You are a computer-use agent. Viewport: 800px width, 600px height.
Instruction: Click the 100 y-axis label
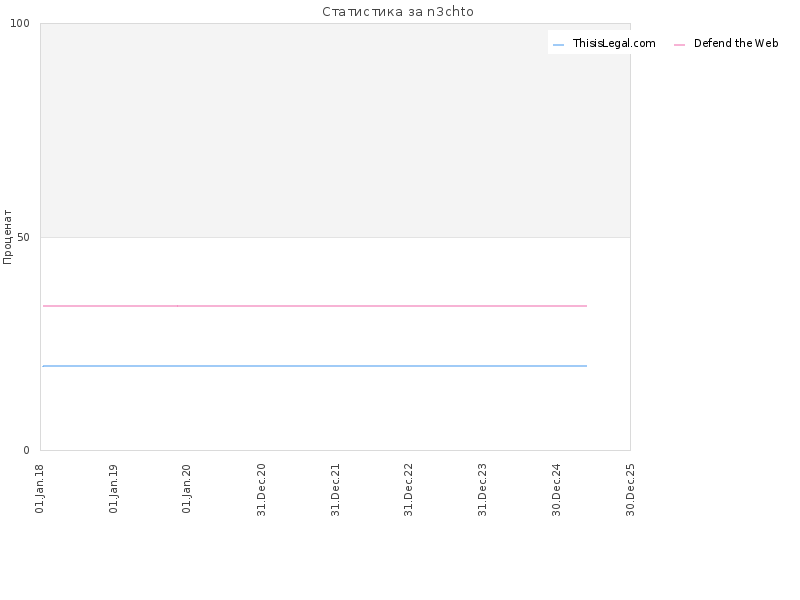point(20,23)
